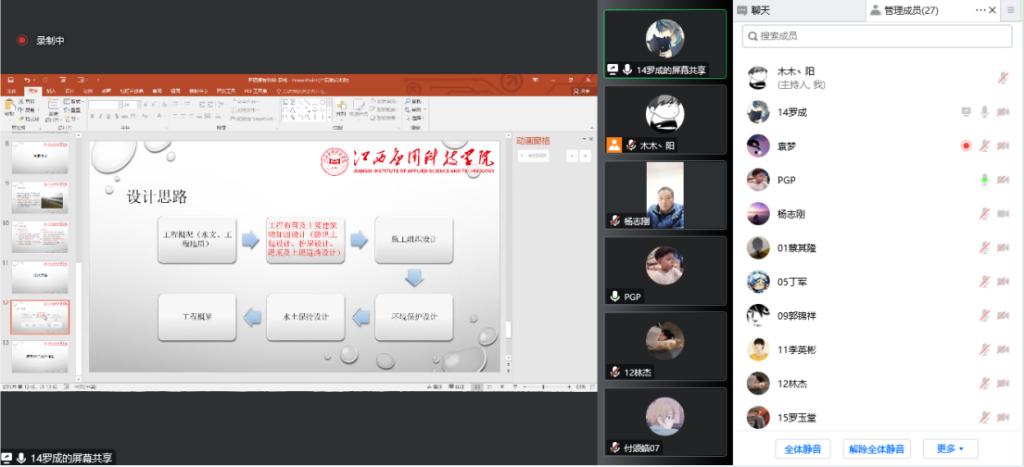Toggle microphone for 14罗成 in member list
The height and width of the screenshot is (467, 1024).
coord(984,112)
